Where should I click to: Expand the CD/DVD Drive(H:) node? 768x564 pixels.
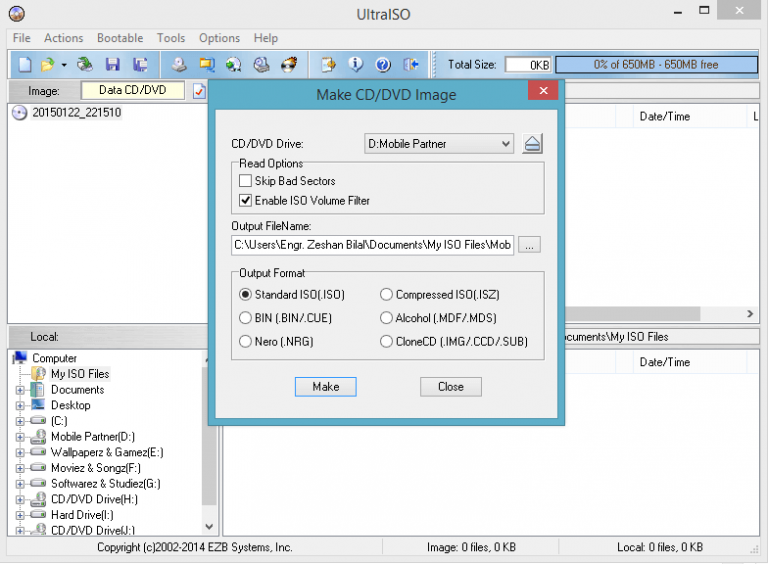tap(20, 499)
